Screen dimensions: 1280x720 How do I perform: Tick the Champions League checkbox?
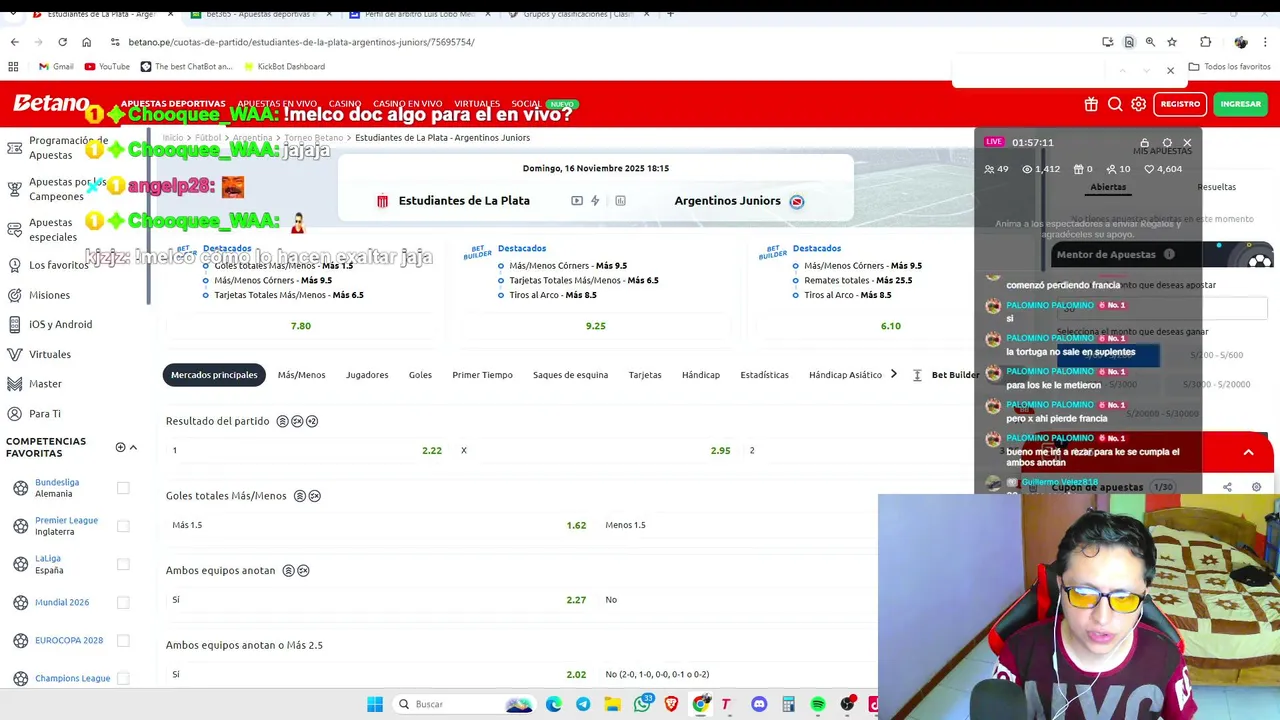[123, 678]
